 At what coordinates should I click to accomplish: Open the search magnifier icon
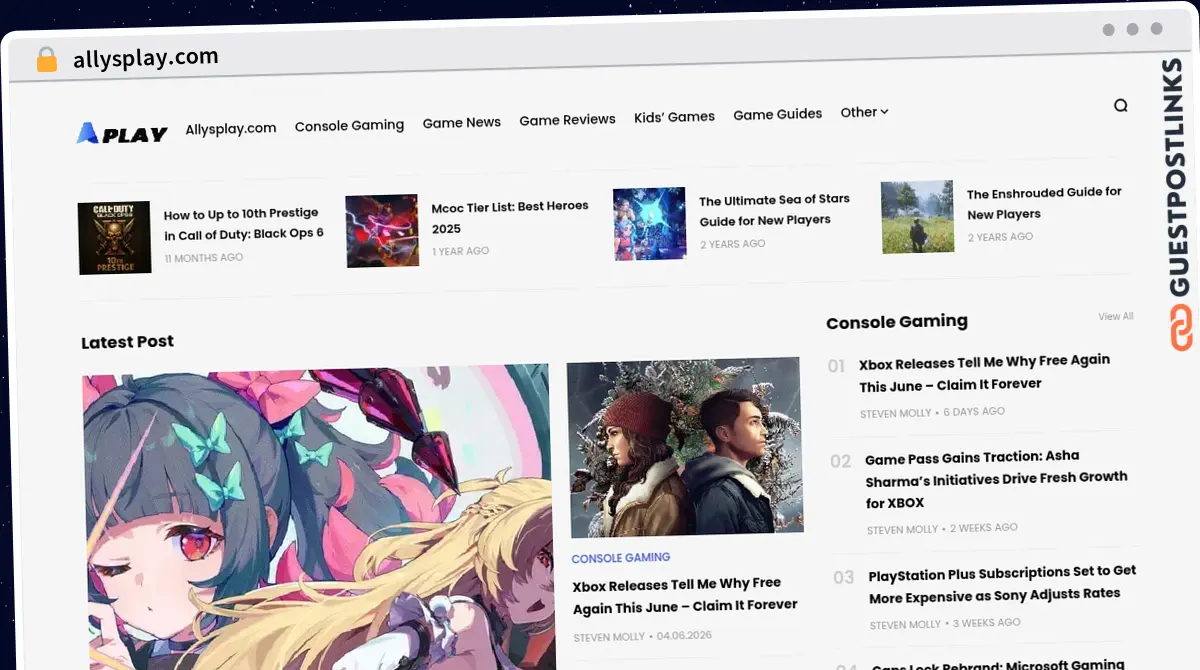pyautogui.click(x=1120, y=105)
